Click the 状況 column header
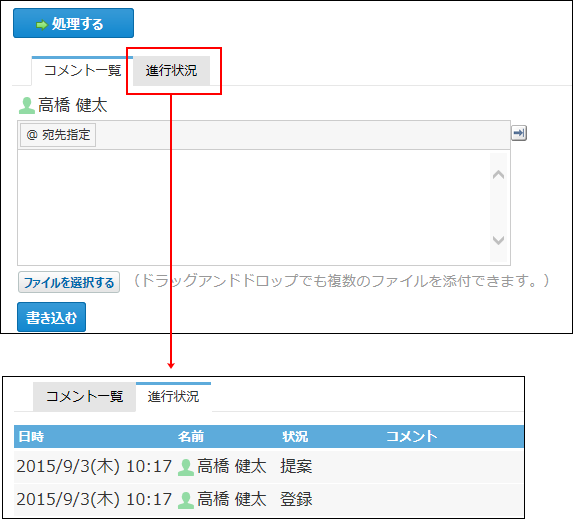Image resolution: width=573 pixels, height=519 pixels. click(x=295, y=436)
